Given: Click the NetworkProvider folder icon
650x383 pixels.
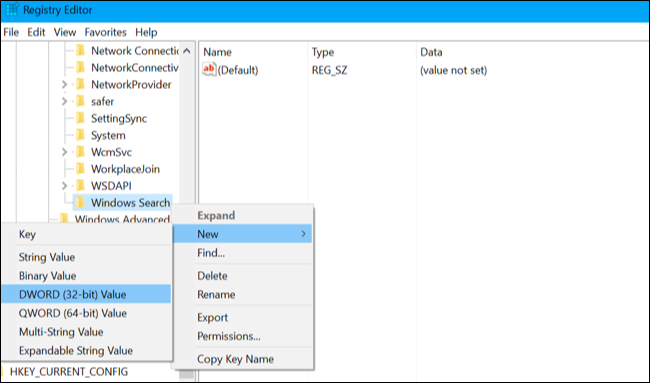Looking at the screenshot, I should pos(80,84).
